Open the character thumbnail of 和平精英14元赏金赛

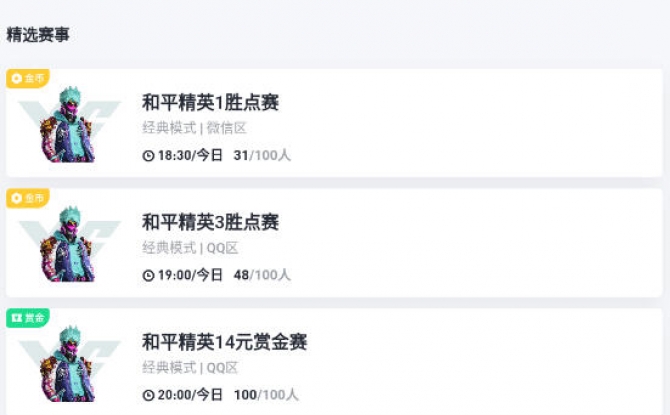click(69, 363)
